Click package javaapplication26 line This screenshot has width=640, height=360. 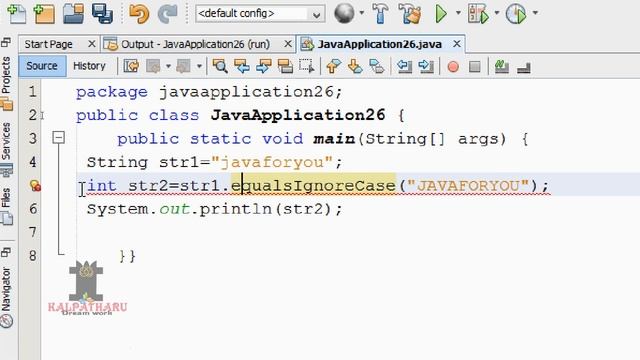[x=209, y=92]
